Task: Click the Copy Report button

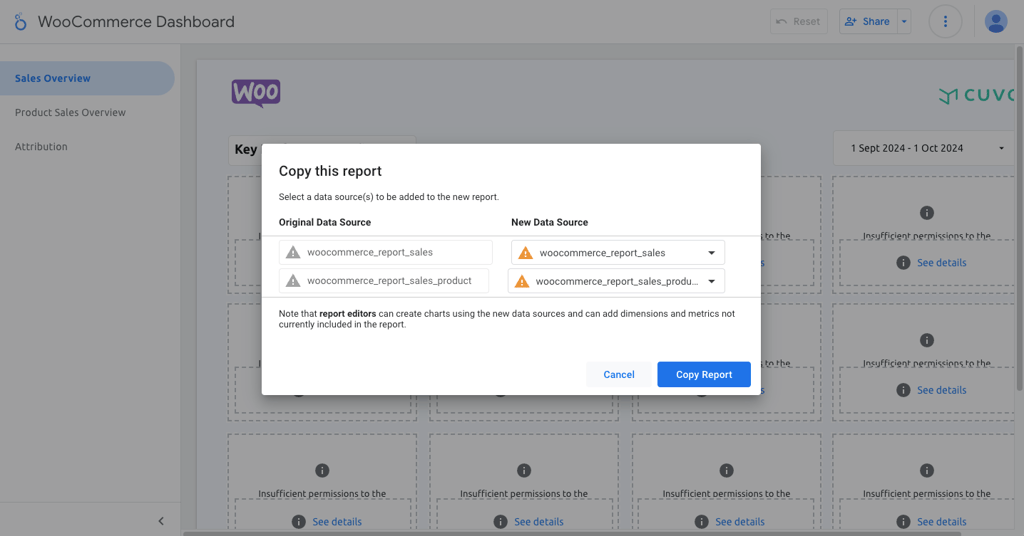Action: tap(703, 374)
